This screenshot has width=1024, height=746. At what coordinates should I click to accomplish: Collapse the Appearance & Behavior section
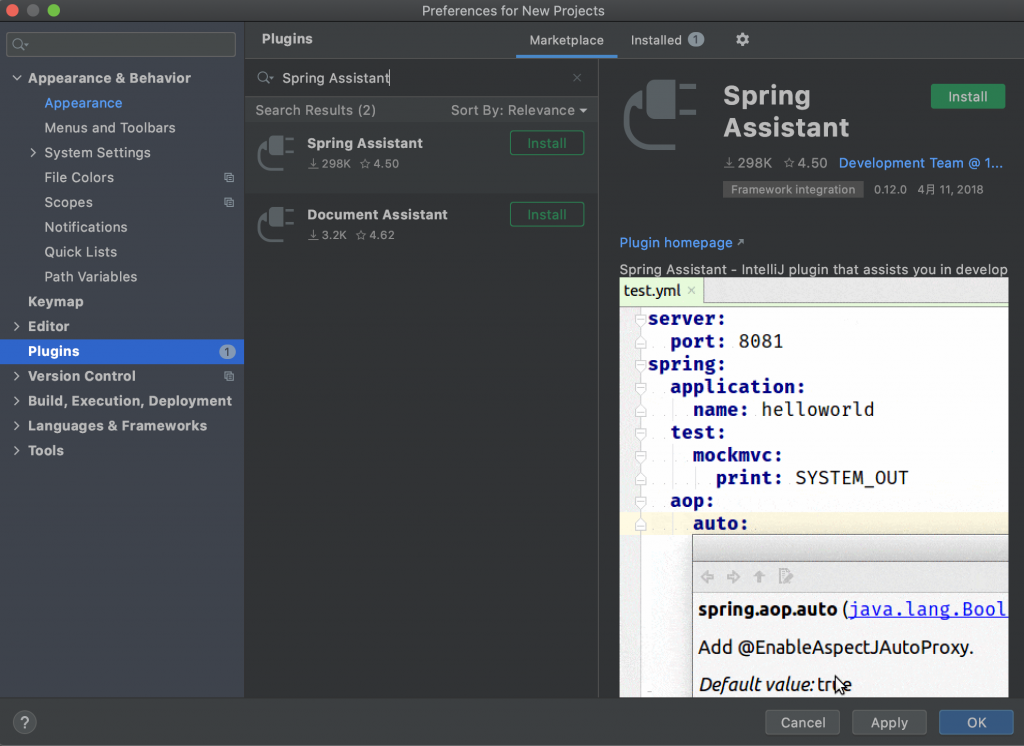coord(17,78)
